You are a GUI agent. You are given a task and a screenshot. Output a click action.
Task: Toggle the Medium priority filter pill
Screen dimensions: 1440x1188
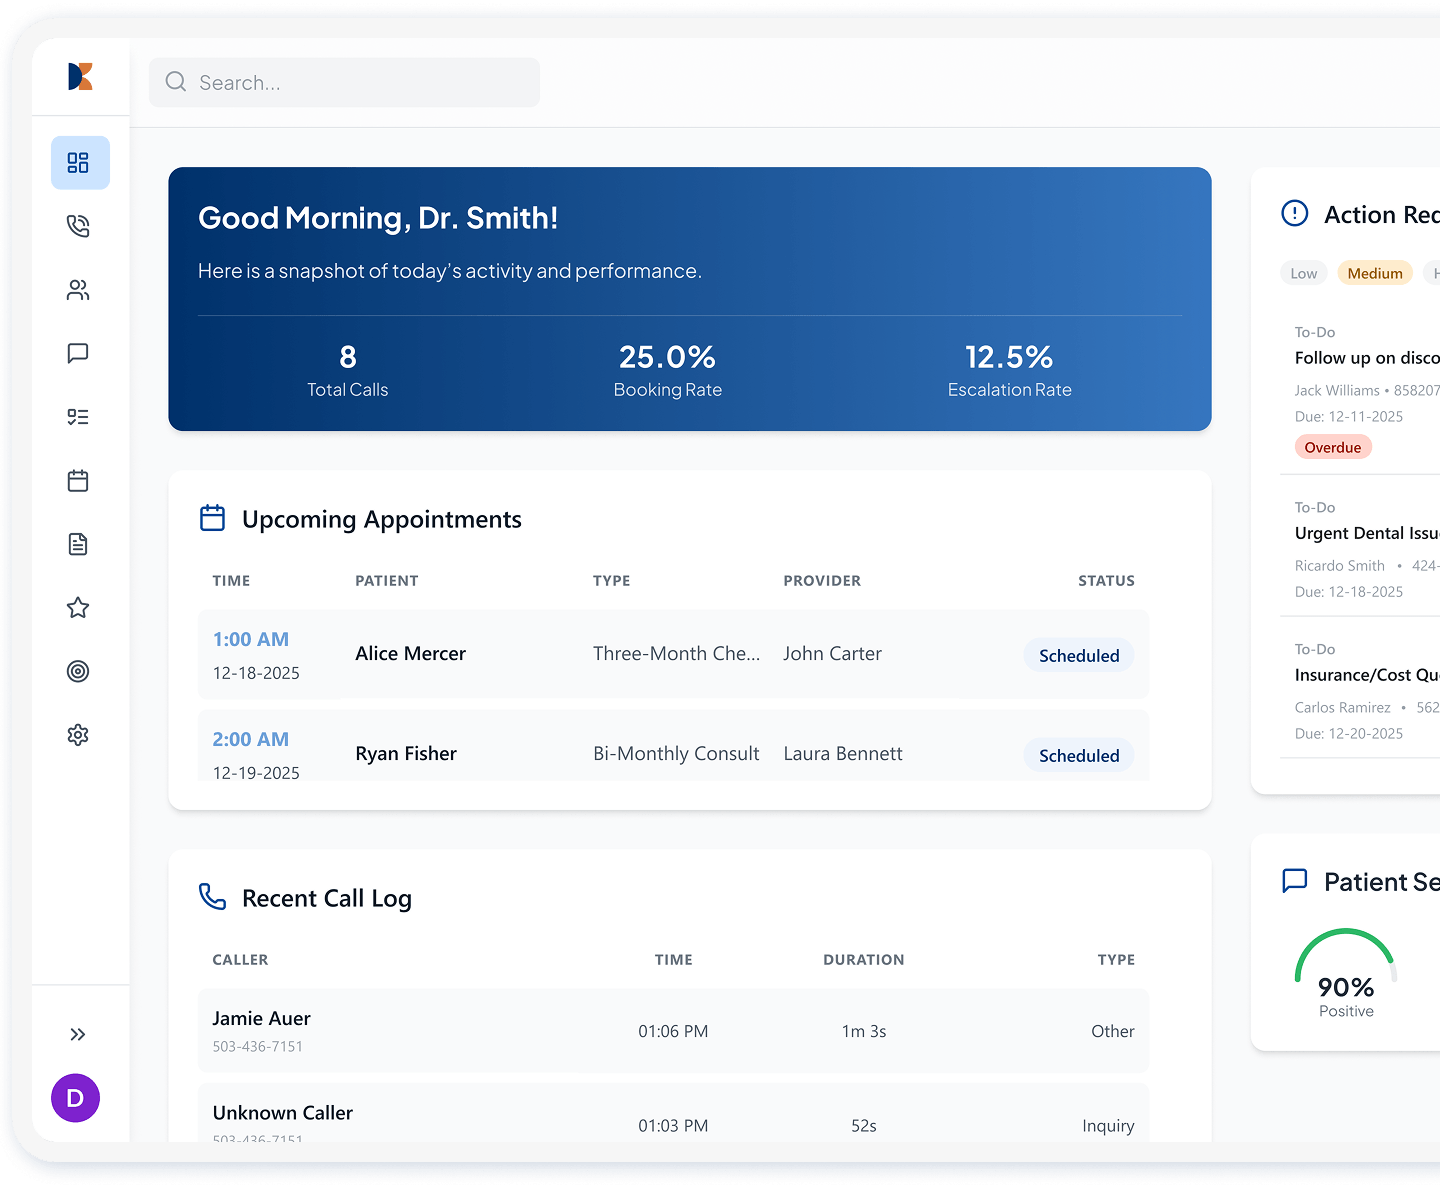pyautogui.click(x=1375, y=272)
